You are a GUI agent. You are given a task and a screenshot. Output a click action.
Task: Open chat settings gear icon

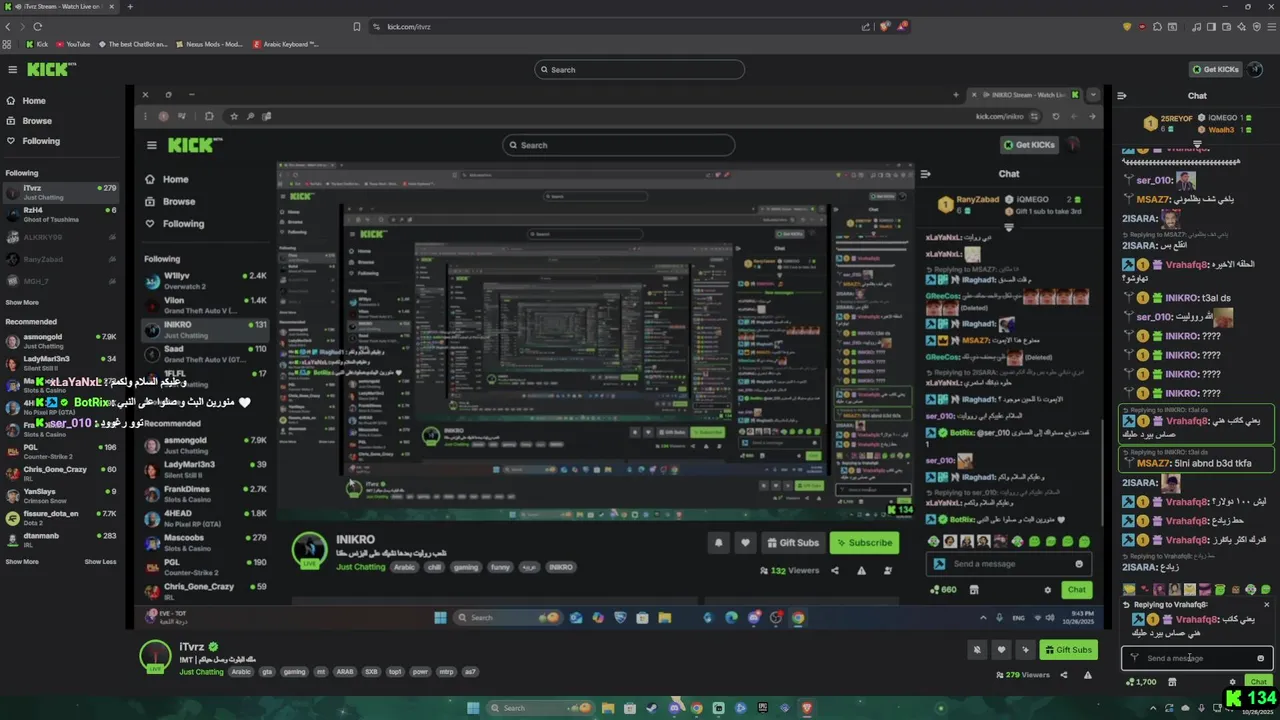(x=1232, y=682)
